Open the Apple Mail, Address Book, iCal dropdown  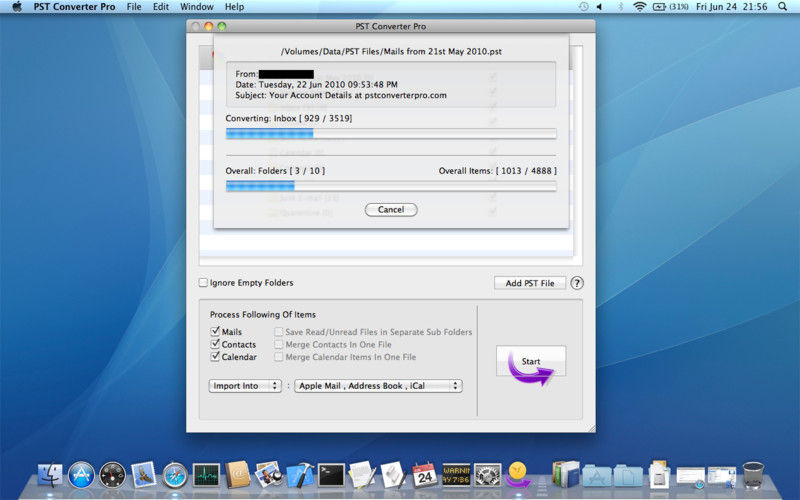(x=378, y=386)
